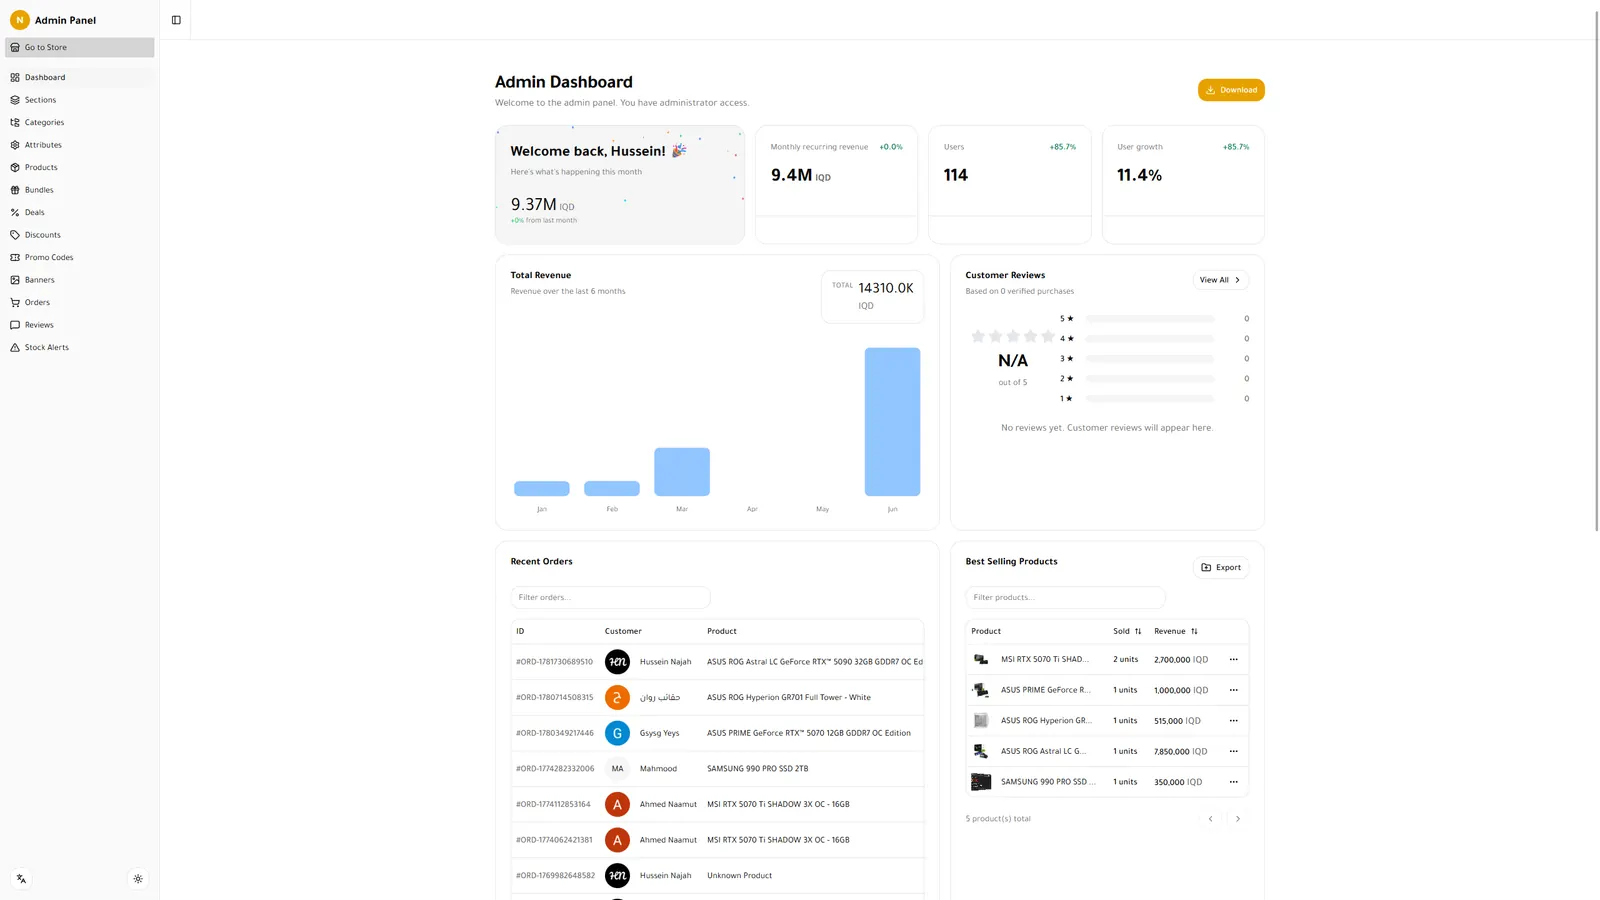Click the Download button
This screenshot has width=1600, height=900.
click(1231, 90)
